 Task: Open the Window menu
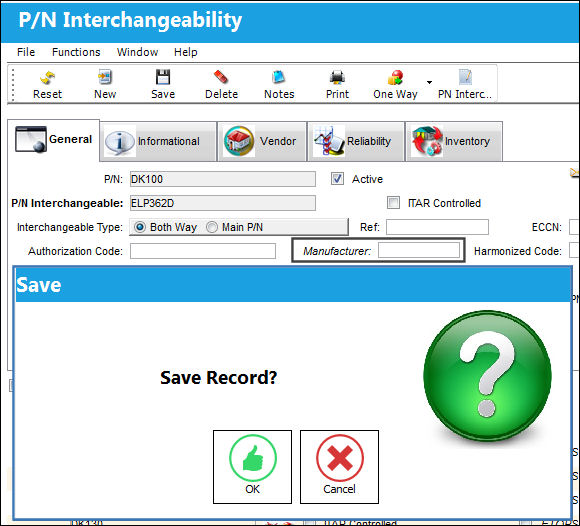(137, 52)
